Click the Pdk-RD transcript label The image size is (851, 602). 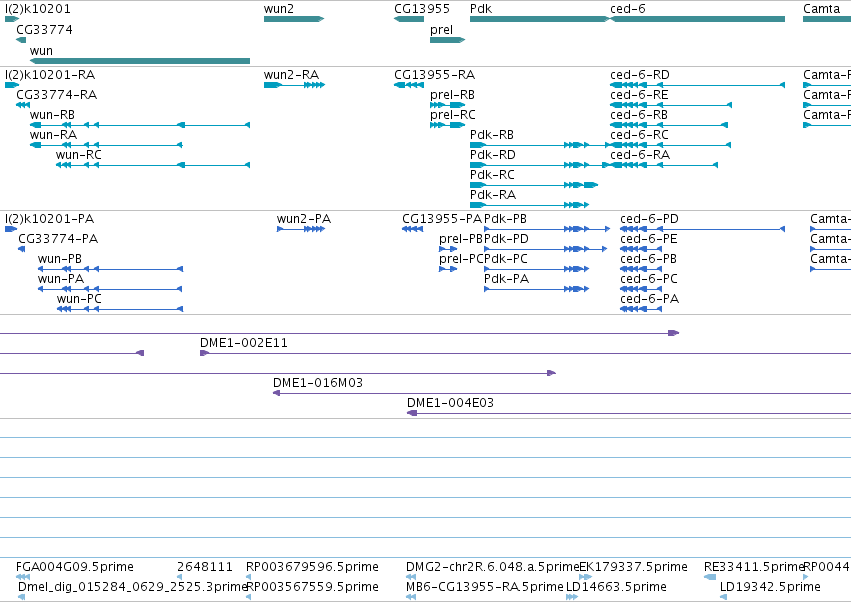[x=492, y=155]
